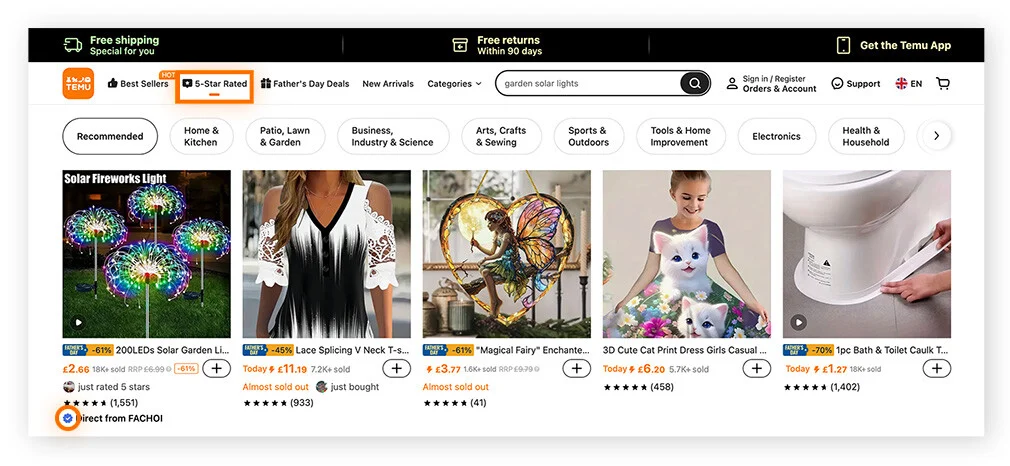1010x466 pixels.
Task: Add Solar Garden Lights to cart
Action: [x=216, y=368]
